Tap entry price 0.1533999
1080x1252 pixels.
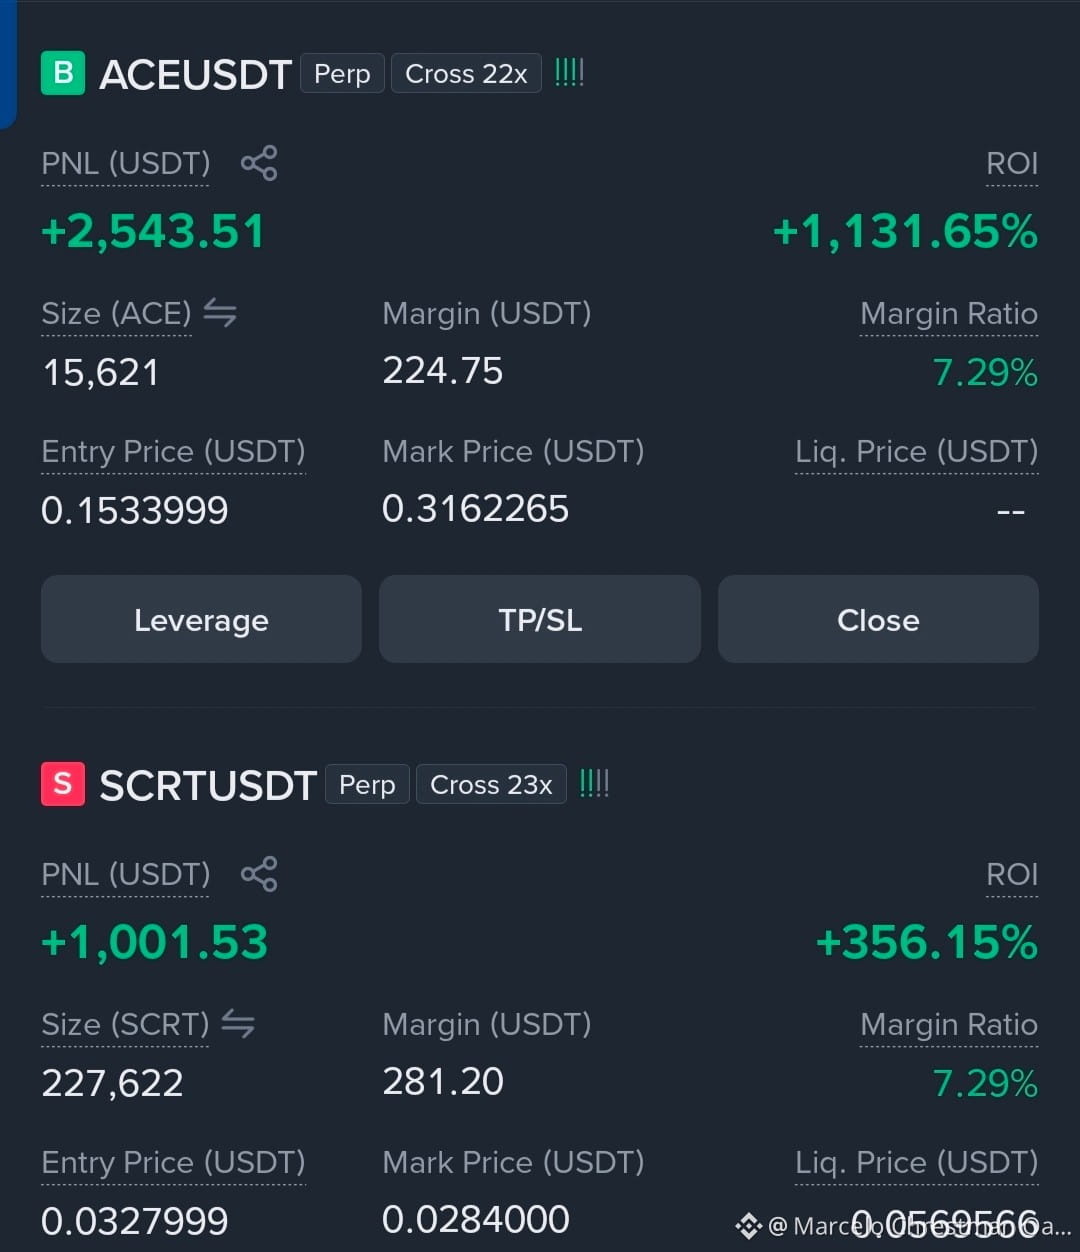coord(135,510)
